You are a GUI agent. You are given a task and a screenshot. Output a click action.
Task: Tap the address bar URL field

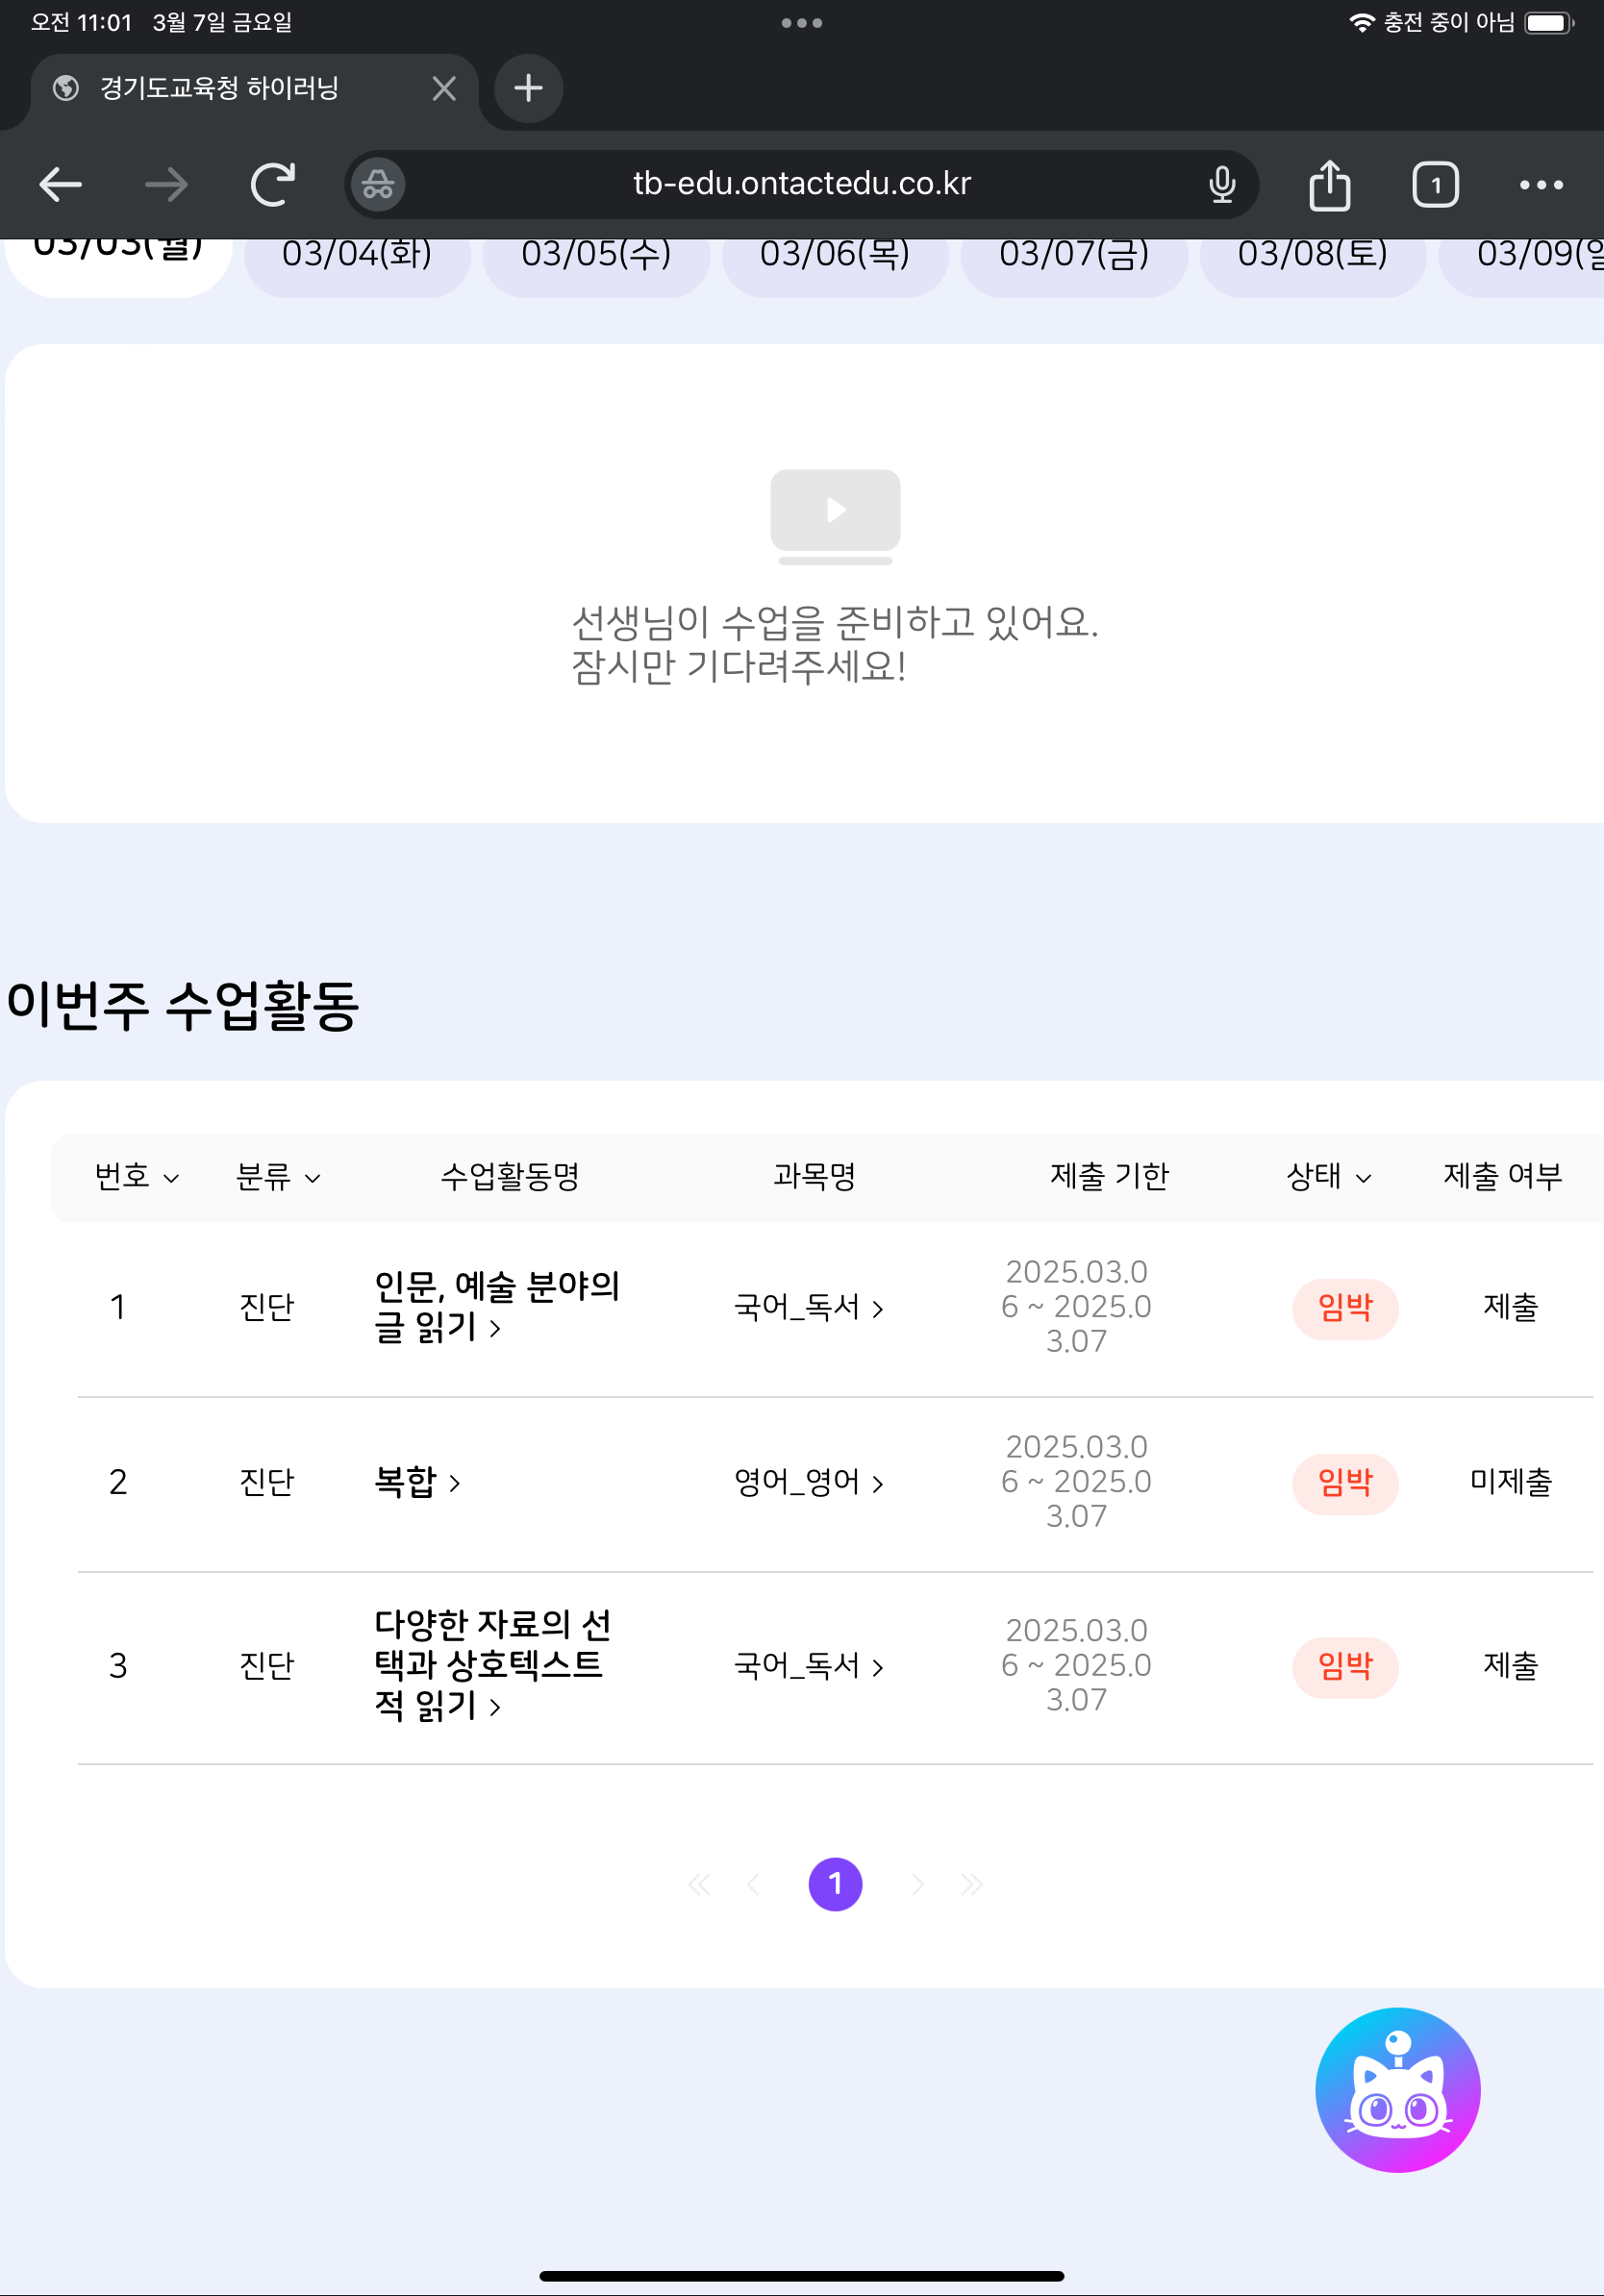(801, 185)
